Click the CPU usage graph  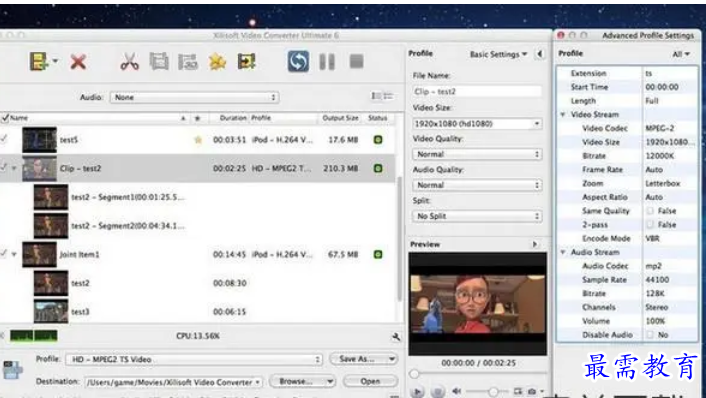pyautogui.click(x=34, y=335)
